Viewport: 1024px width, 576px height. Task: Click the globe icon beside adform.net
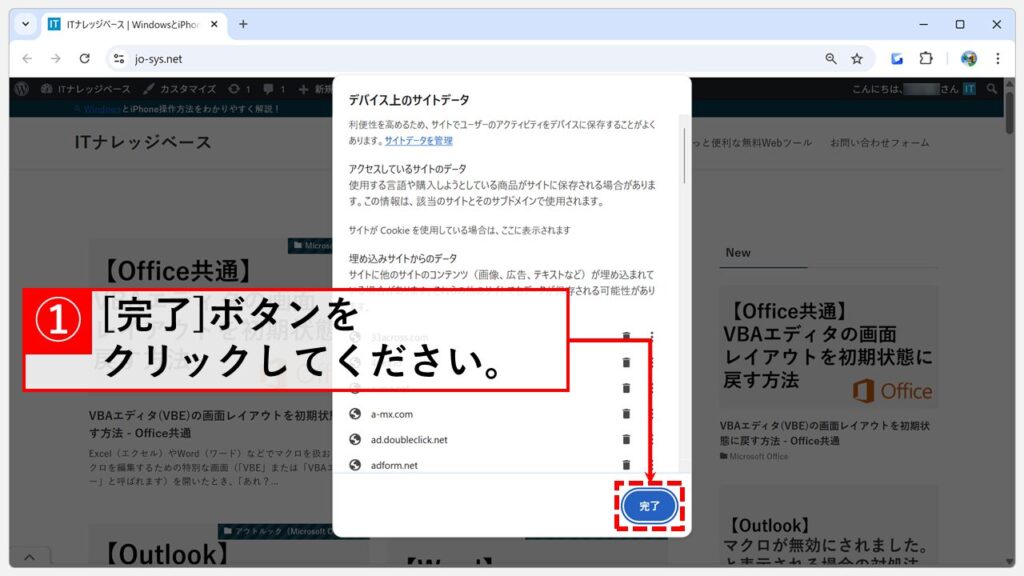(355, 465)
